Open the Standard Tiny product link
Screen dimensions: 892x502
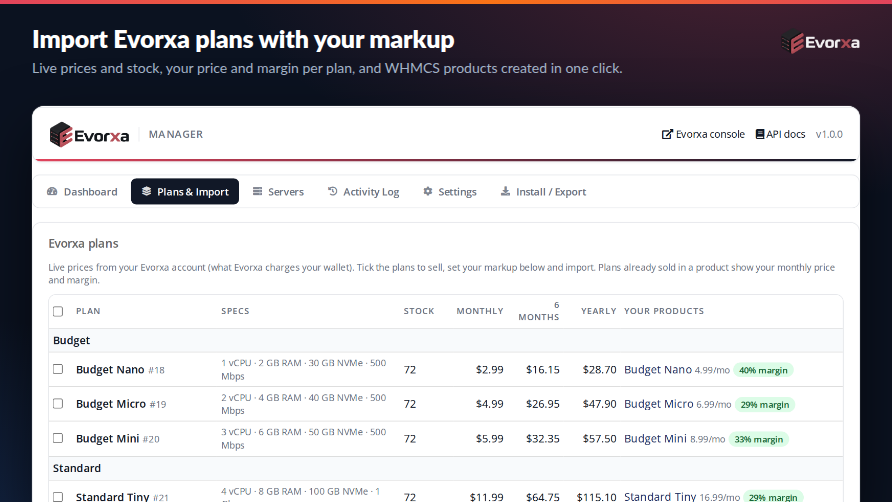point(660,496)
